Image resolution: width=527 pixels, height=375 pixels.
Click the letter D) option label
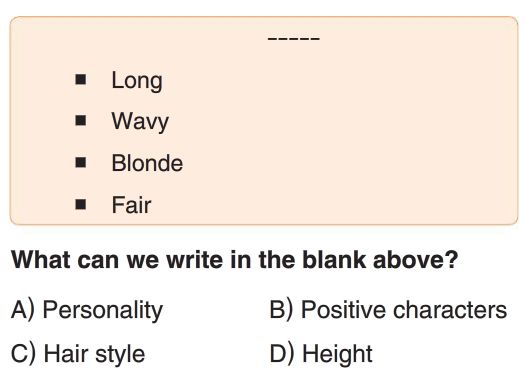[x=282, y=354]
